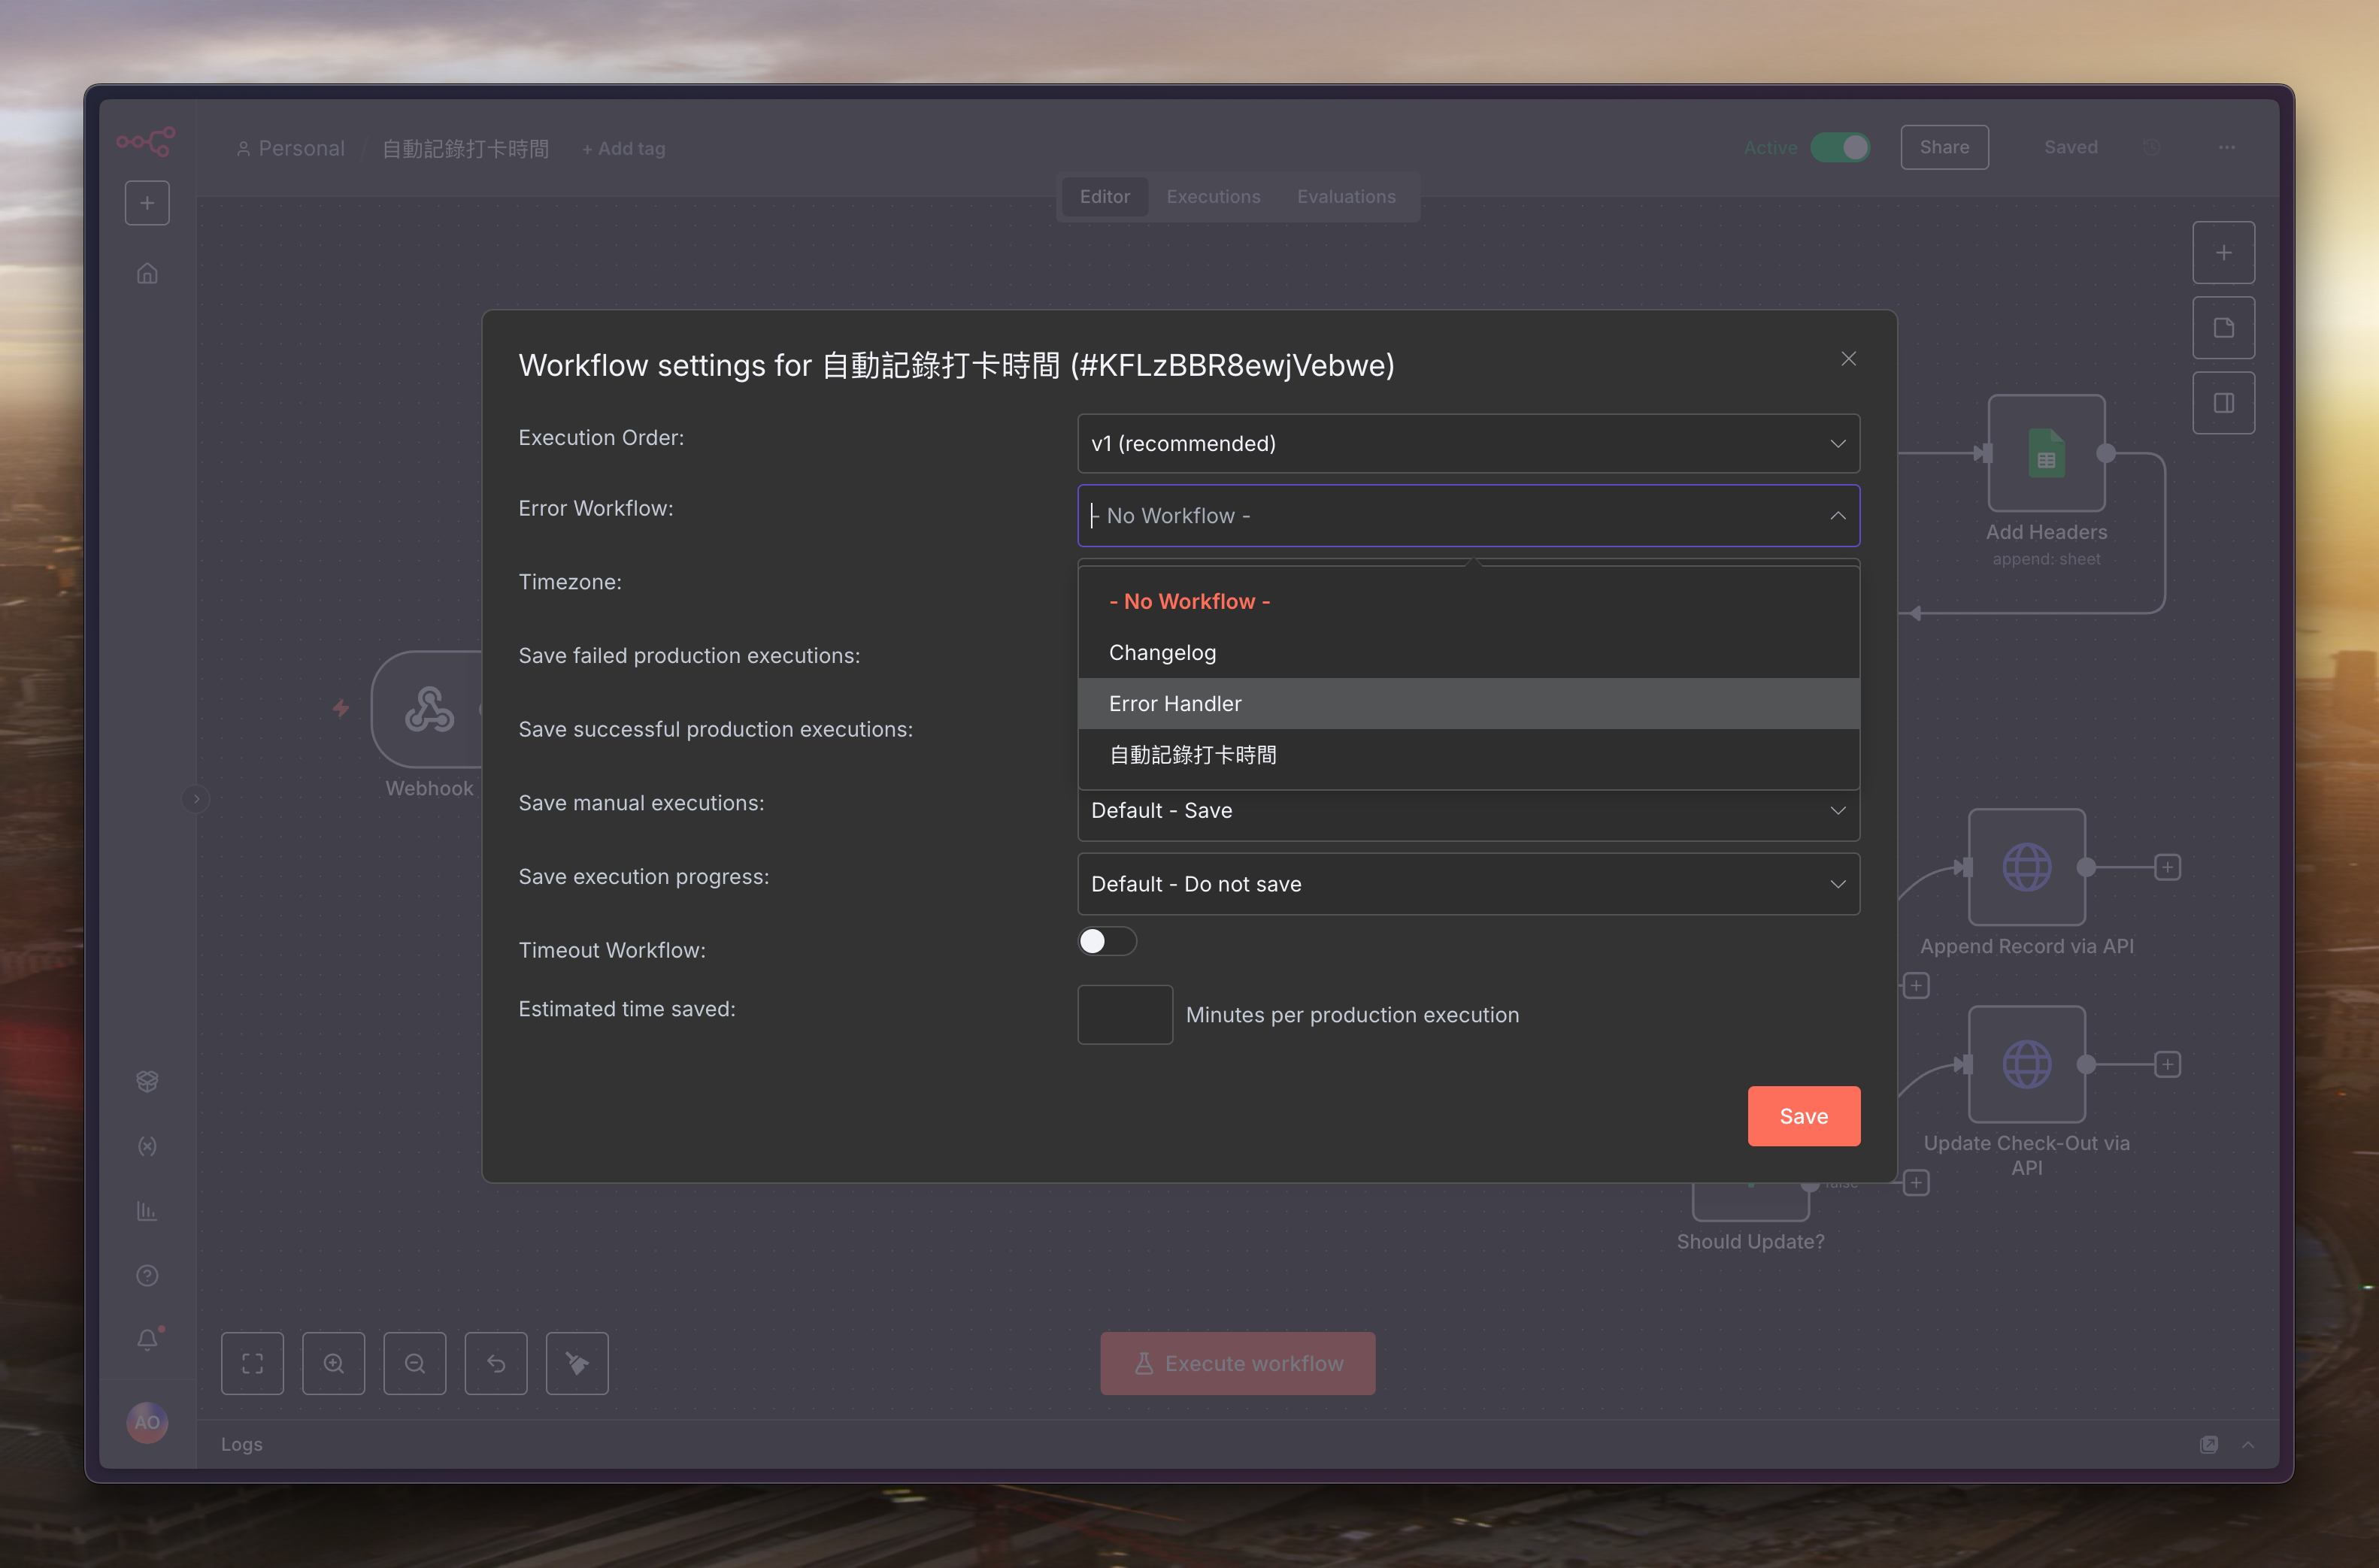Viewport: 2379px width, 1568px height.
Task: Click the zoom in canvas icon
Action: [x=333, y=1363]
